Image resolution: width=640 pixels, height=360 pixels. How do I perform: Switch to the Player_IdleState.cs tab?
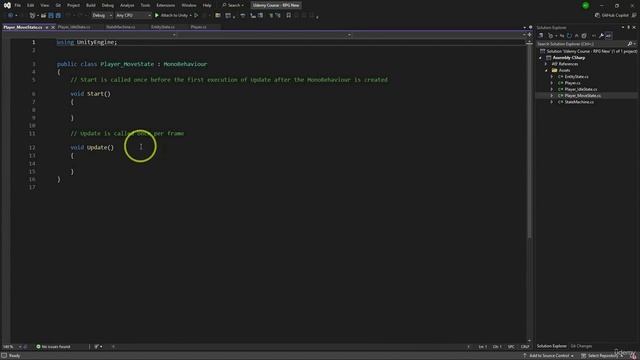click(74, 27)
